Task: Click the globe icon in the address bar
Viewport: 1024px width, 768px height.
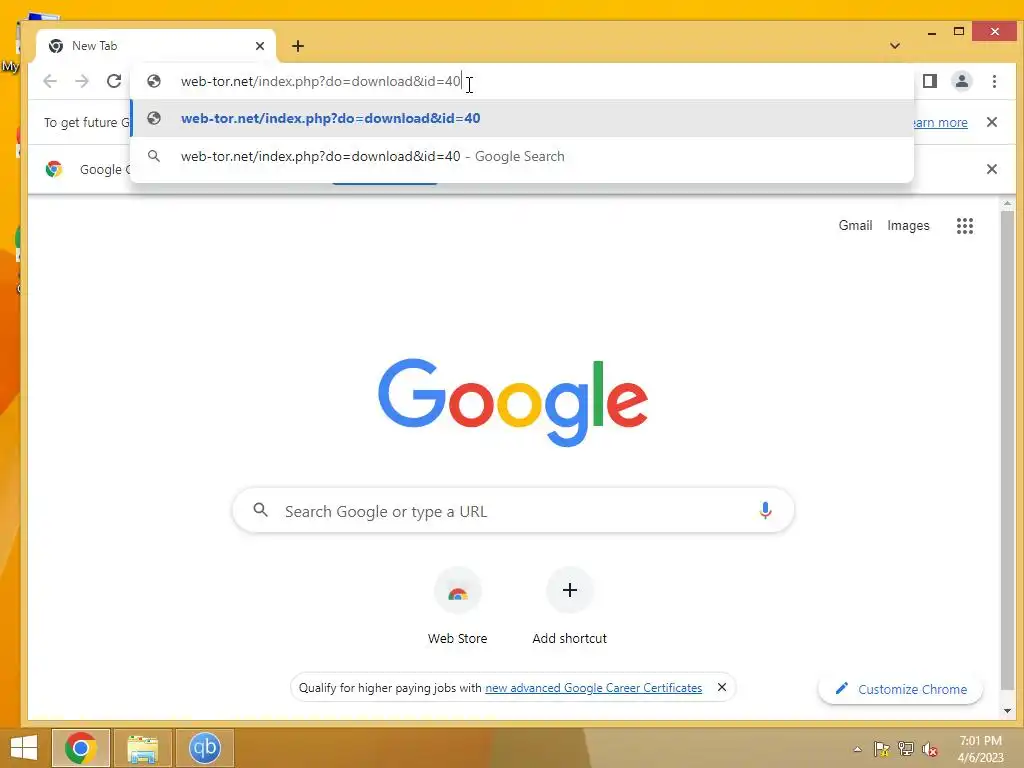Action: click(154, 81)
